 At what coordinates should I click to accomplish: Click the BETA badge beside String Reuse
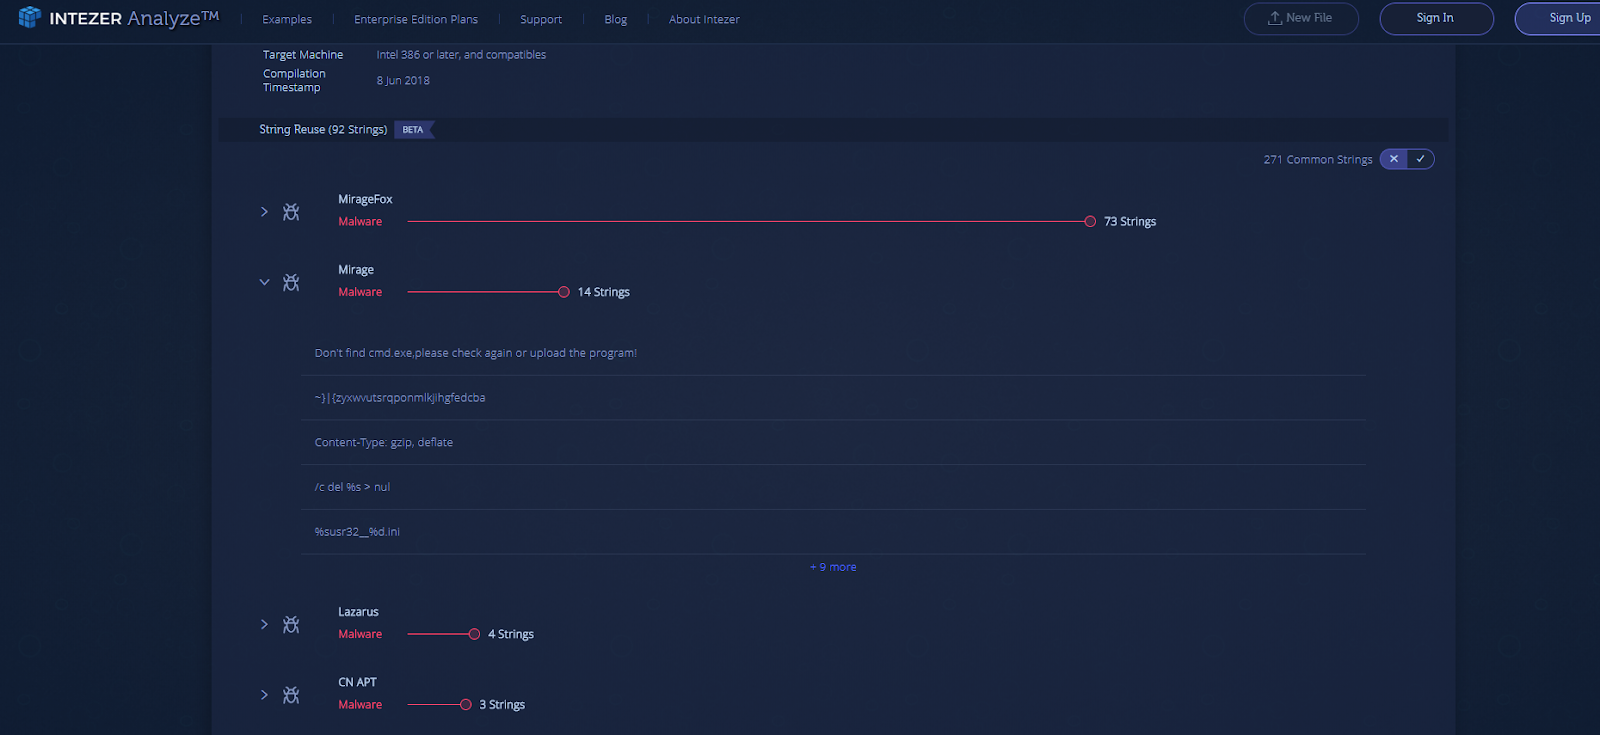pos(414,130)
